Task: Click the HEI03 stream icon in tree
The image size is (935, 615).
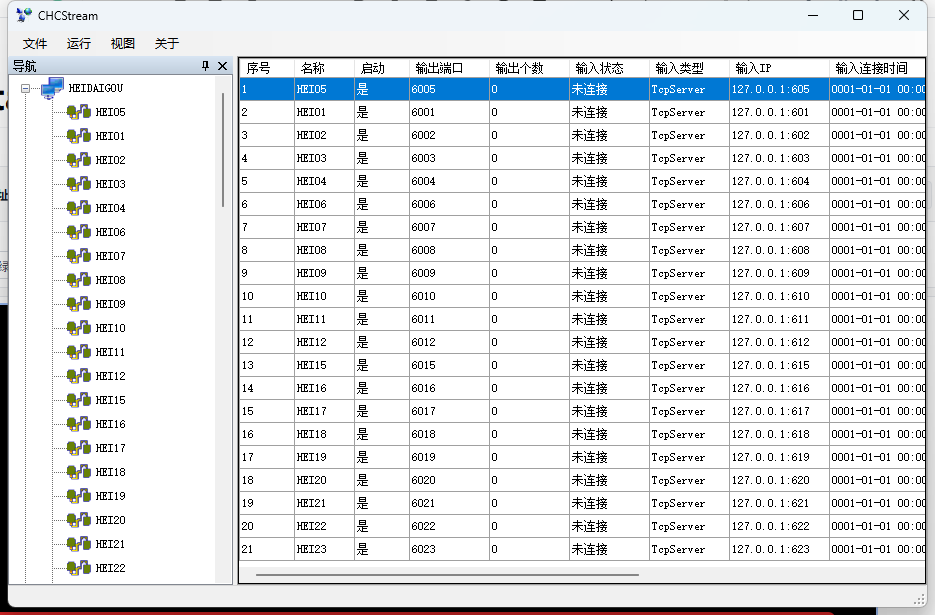Action: coord(79,184)
